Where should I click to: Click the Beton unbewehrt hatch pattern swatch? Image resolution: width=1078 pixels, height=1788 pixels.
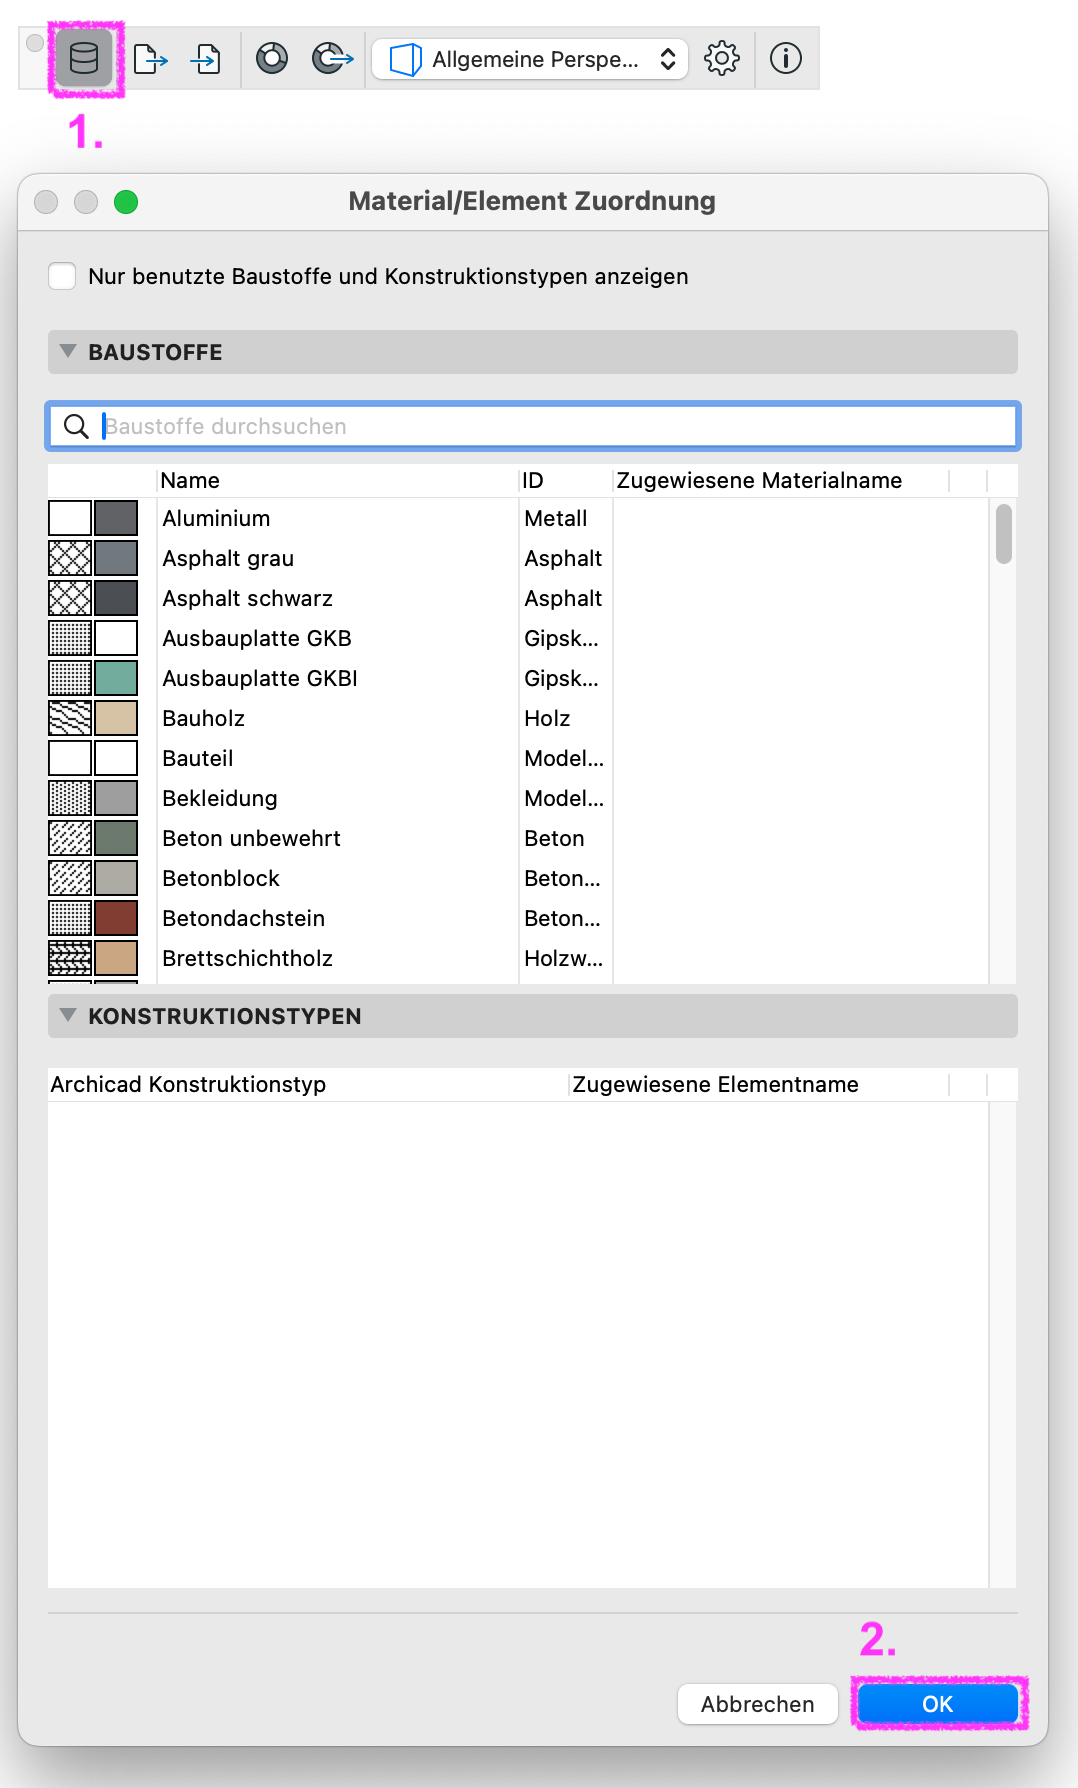click(70, 839)
